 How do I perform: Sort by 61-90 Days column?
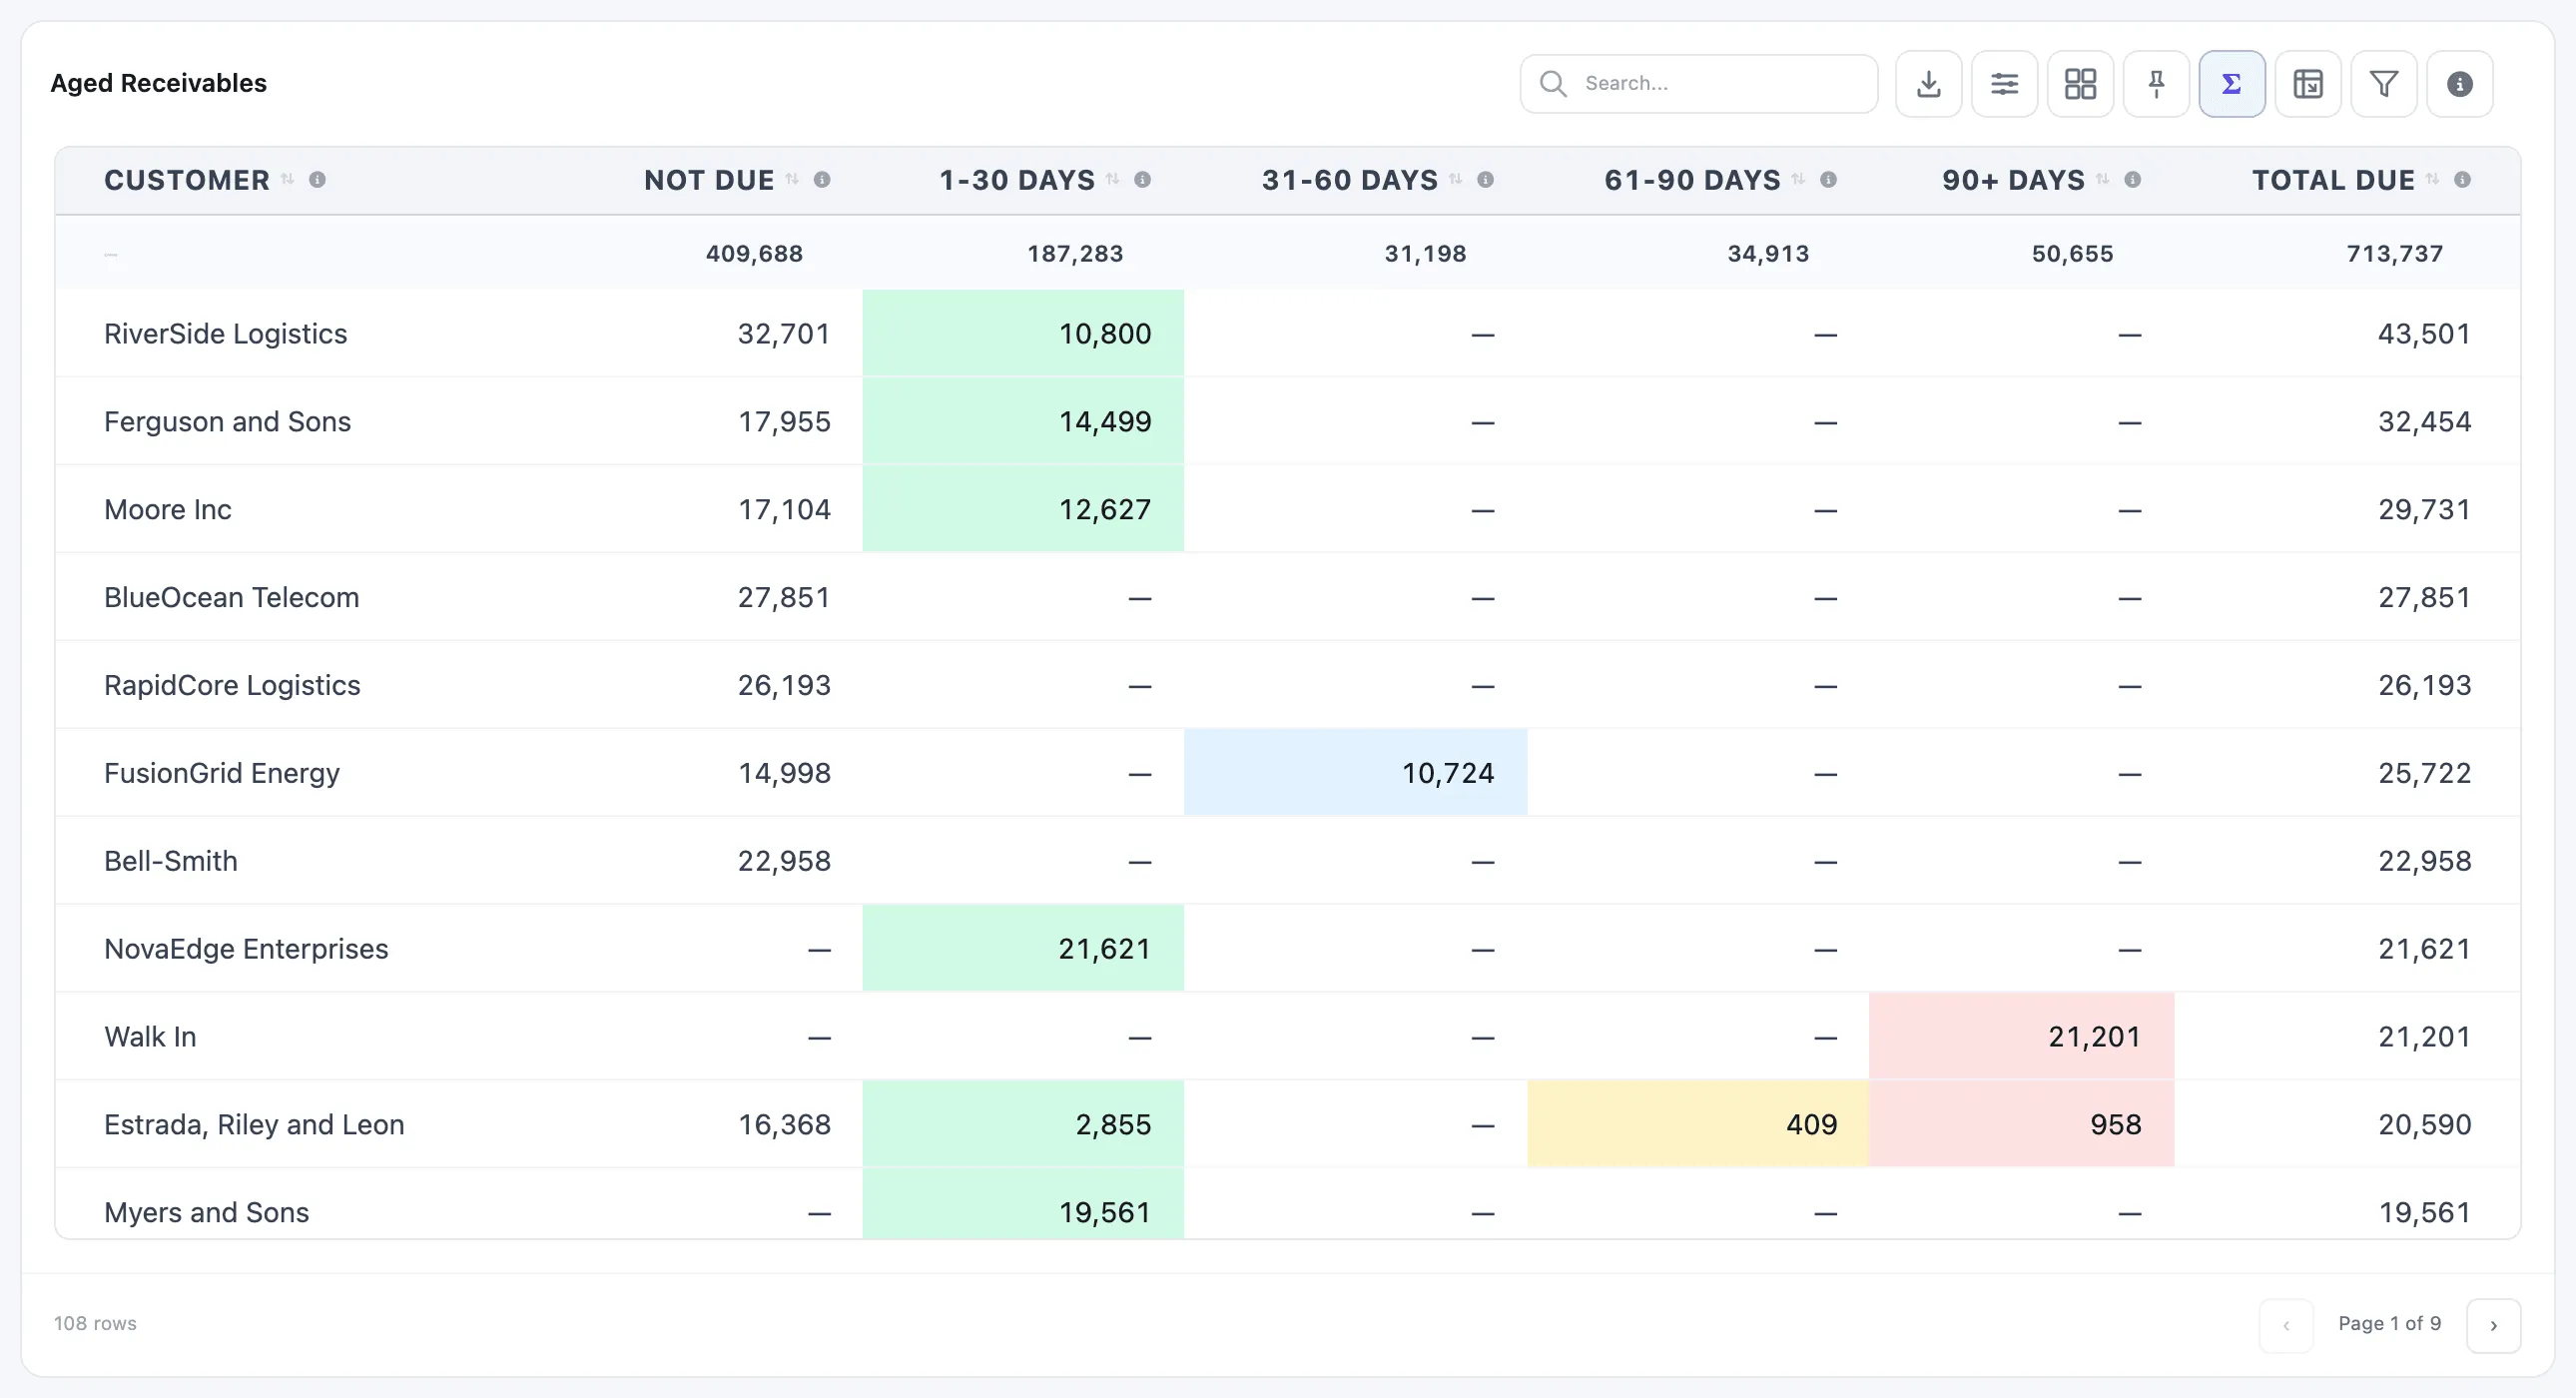pyautogui.click(x=1798, y=179)
